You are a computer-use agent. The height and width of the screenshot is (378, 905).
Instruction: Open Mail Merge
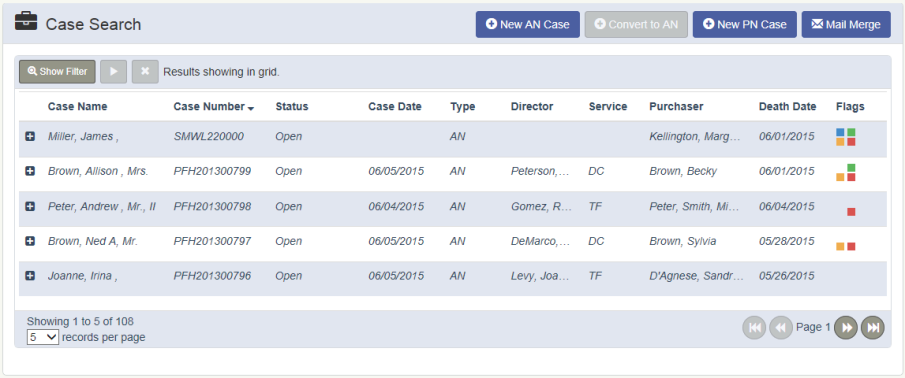coord(846,24)
